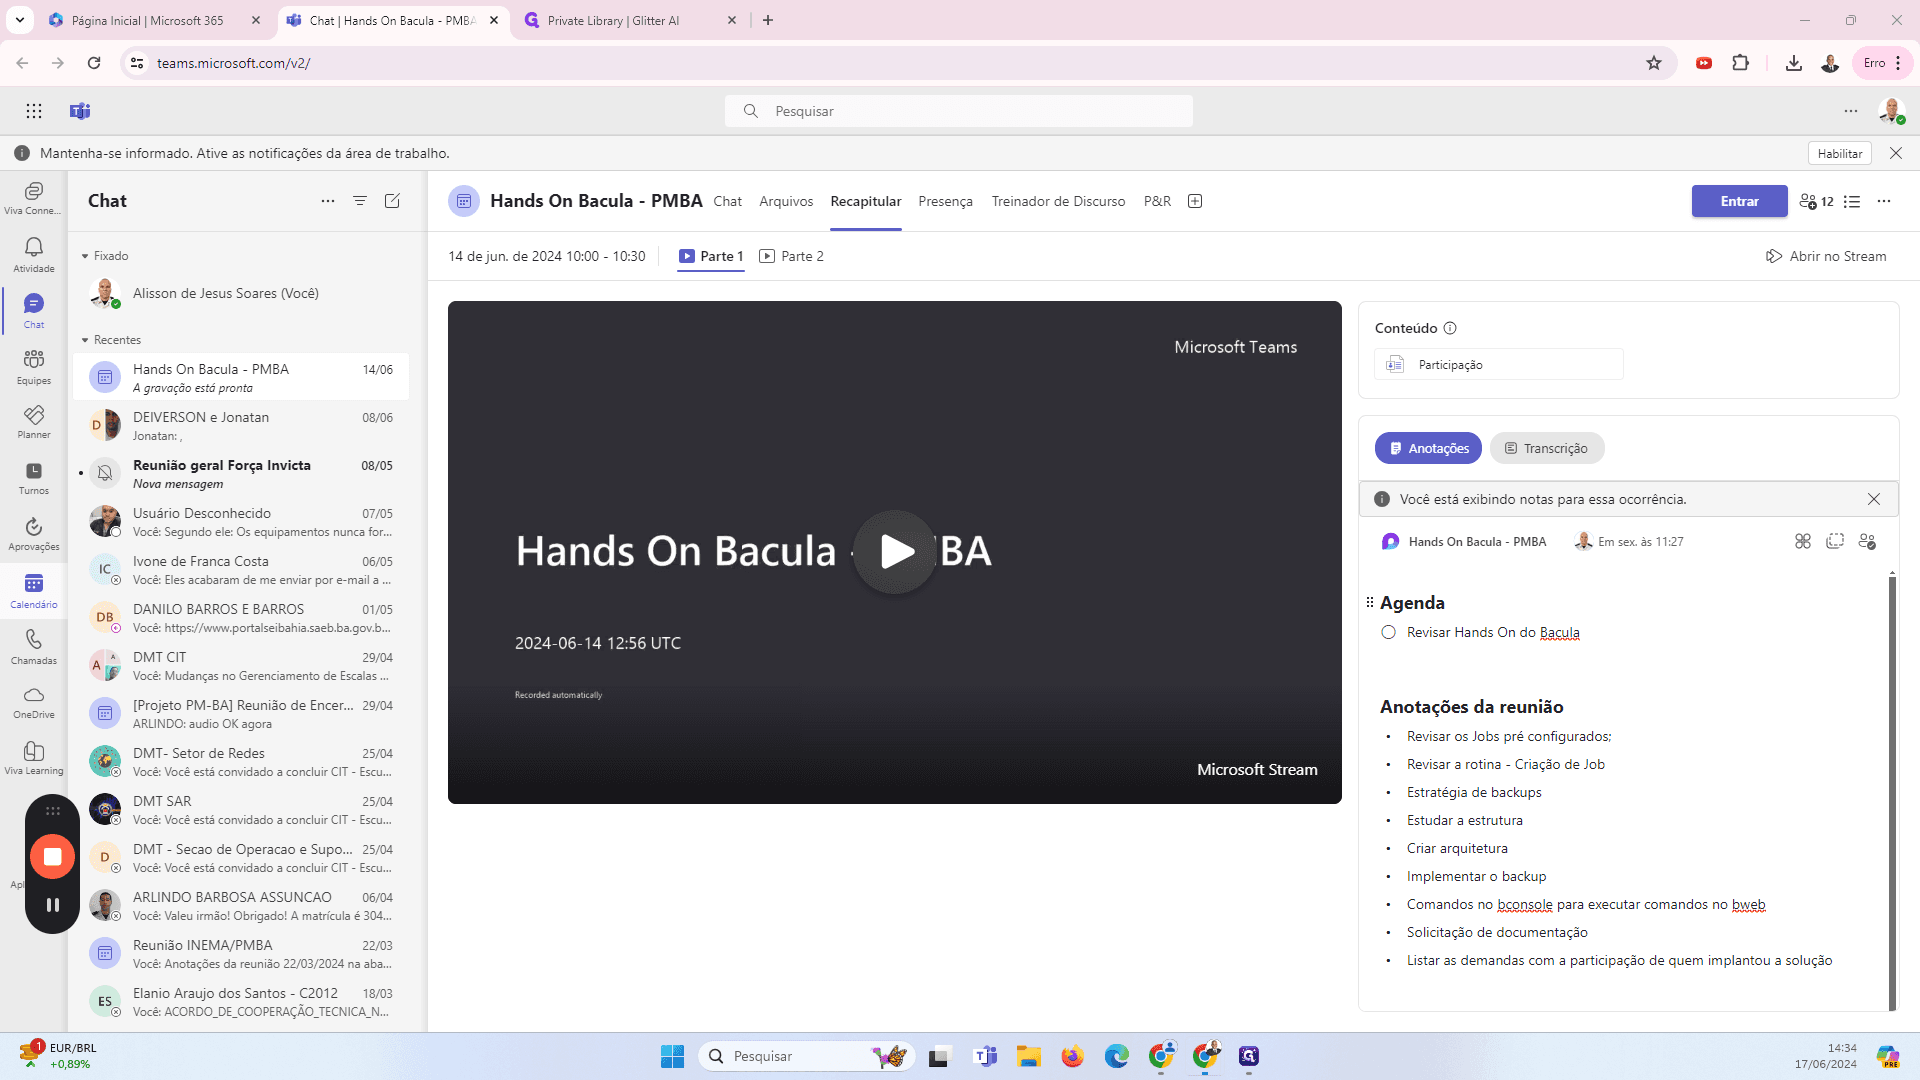The image size is (1920, 1080).
Task: Open the Atividade bell icon
Action: 33,254
